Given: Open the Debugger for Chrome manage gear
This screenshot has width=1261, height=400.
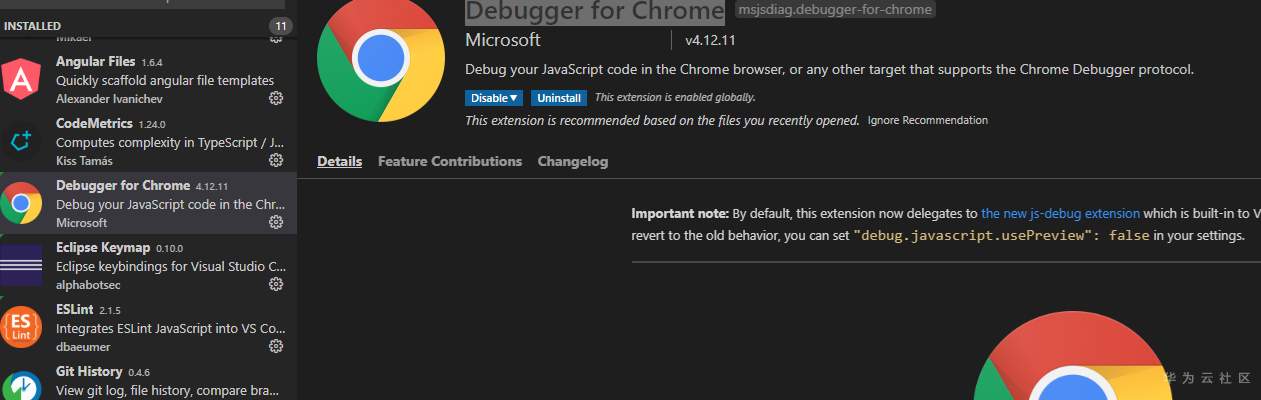Looking at the screenshot, I should 276,223.
